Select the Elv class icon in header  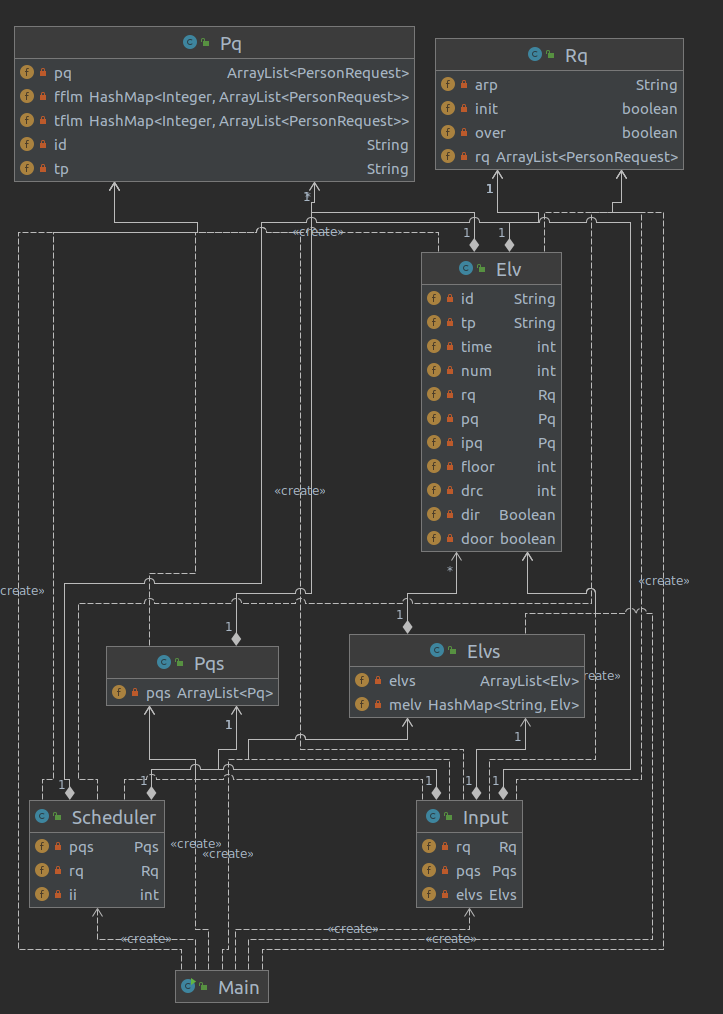coord(466,268)
